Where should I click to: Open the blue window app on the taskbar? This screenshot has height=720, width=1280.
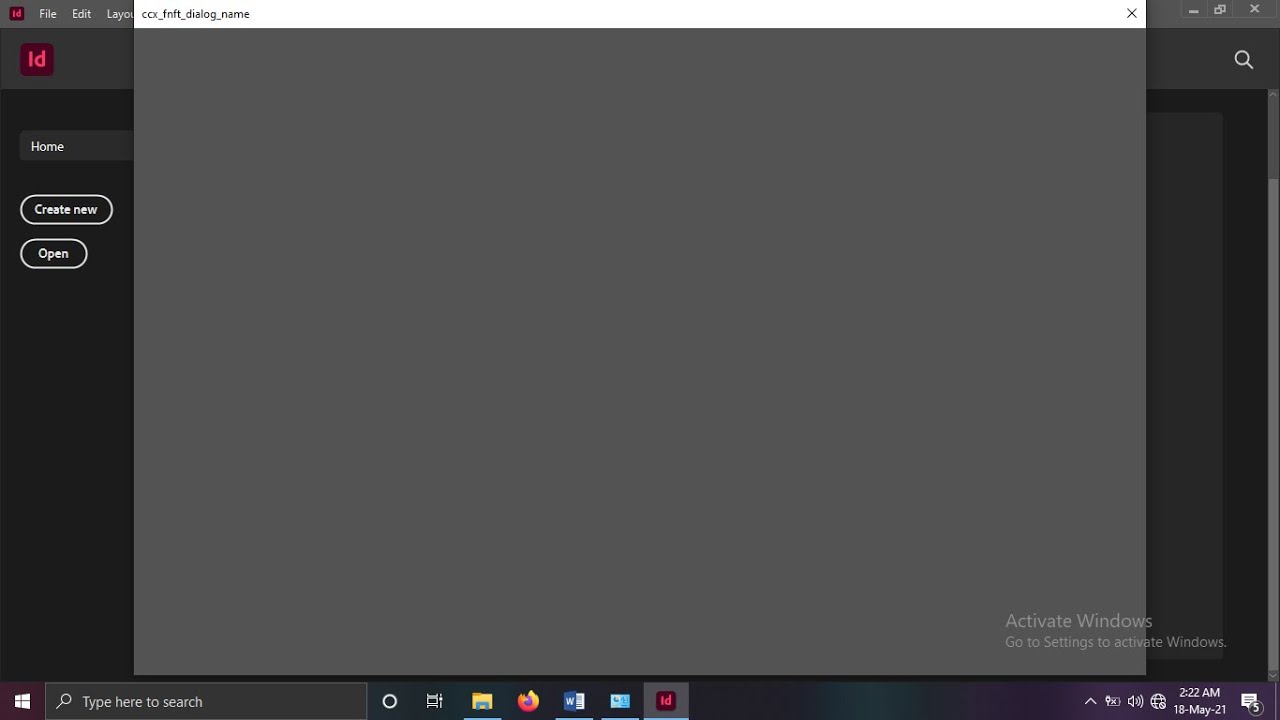tap(620, 701)
